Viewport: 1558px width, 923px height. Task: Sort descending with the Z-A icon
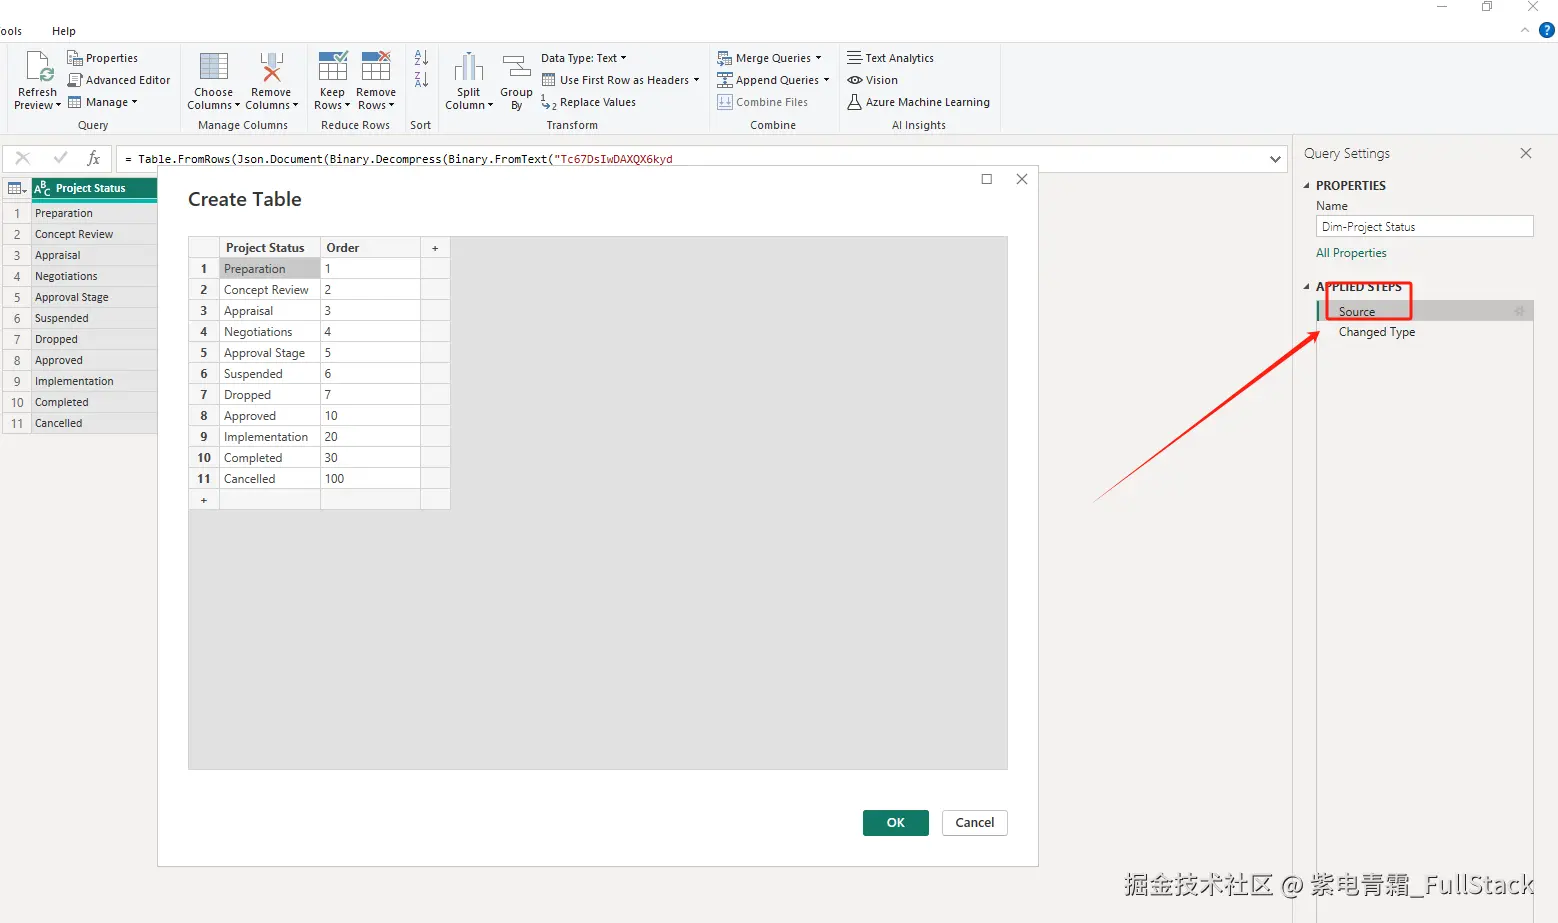(x=421, y=80)
